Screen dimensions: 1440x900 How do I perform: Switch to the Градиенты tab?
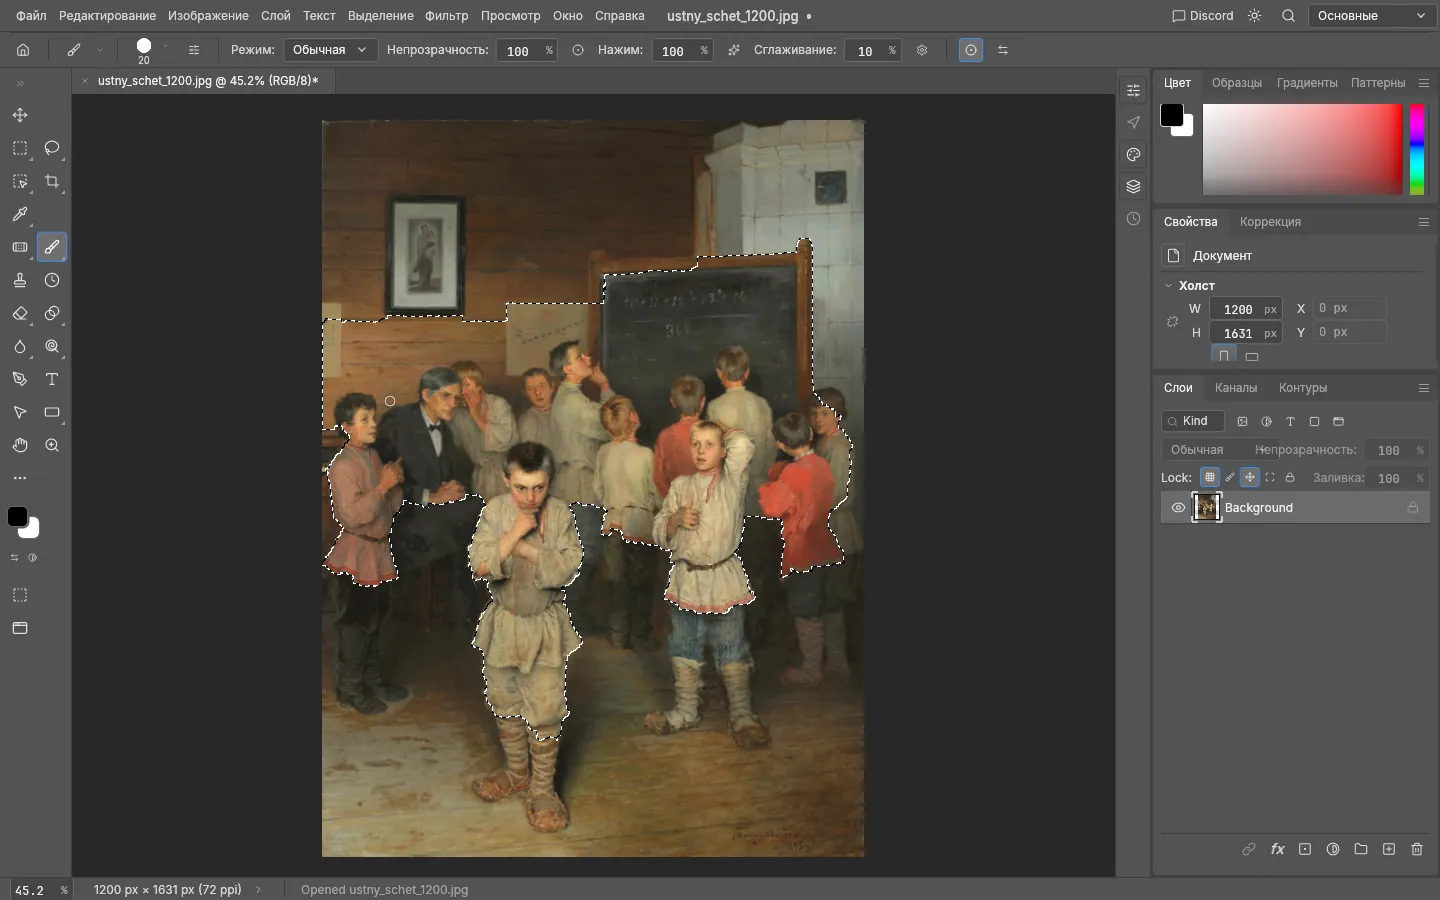1307,83
